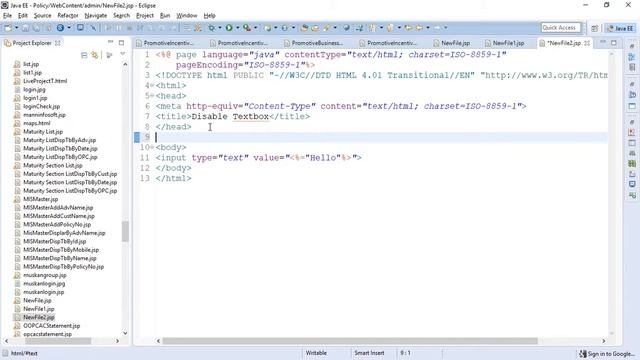640x360 pixels.
Task: Open the Refactor menu
Action: [68, 16]
